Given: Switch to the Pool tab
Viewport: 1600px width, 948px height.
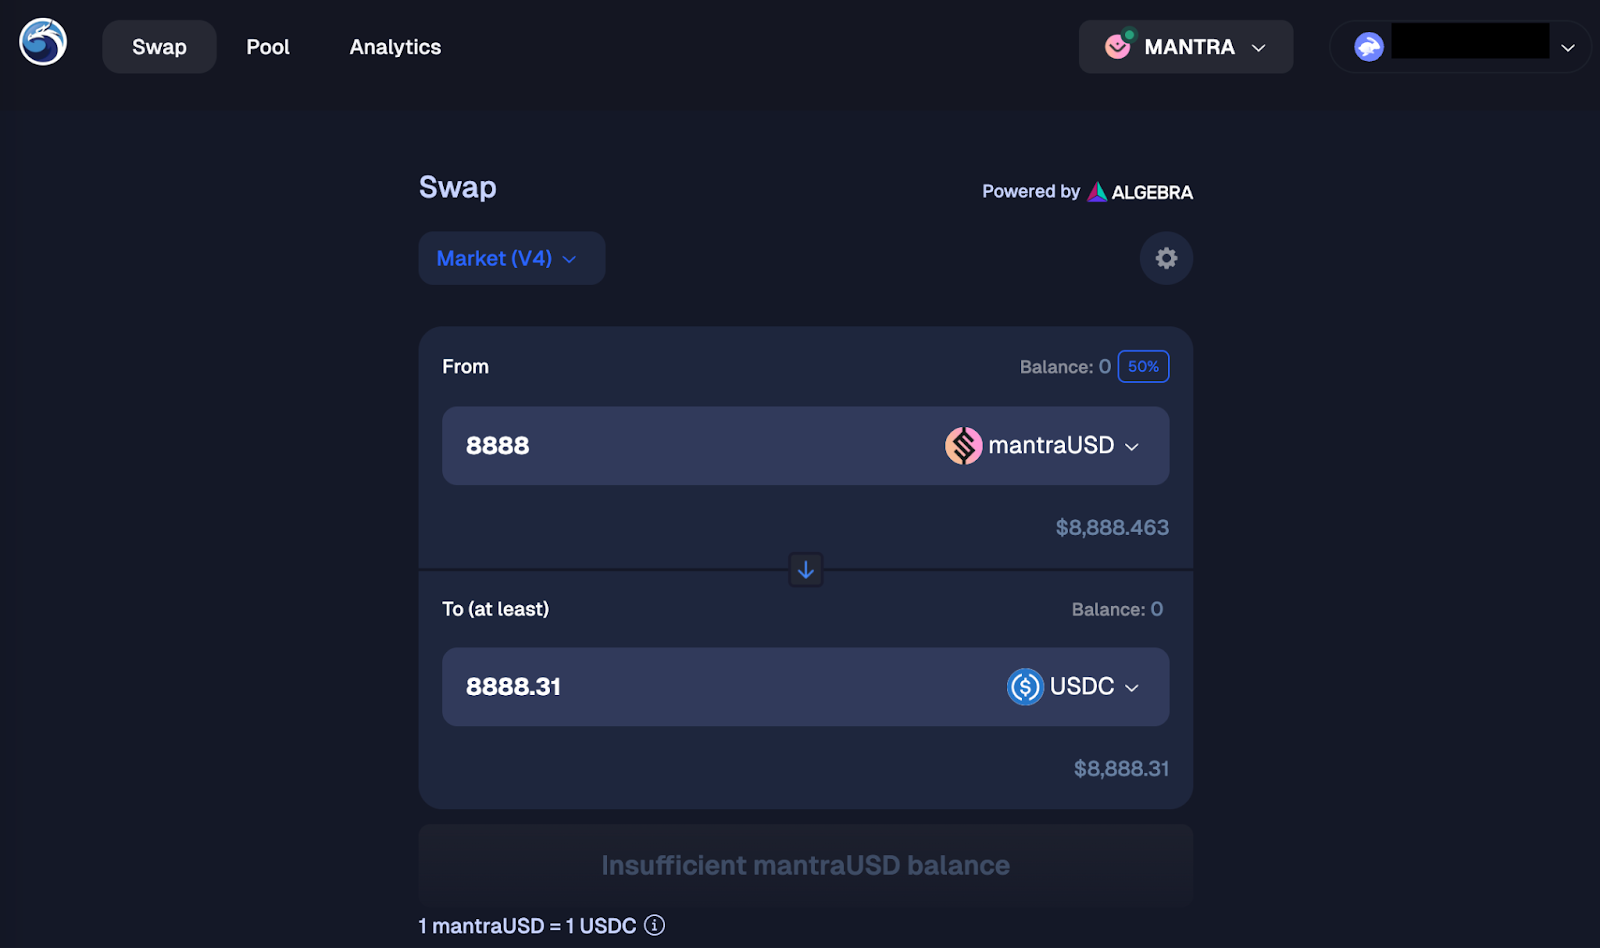Looking at the screenshot, I should (x=268, y=47).
